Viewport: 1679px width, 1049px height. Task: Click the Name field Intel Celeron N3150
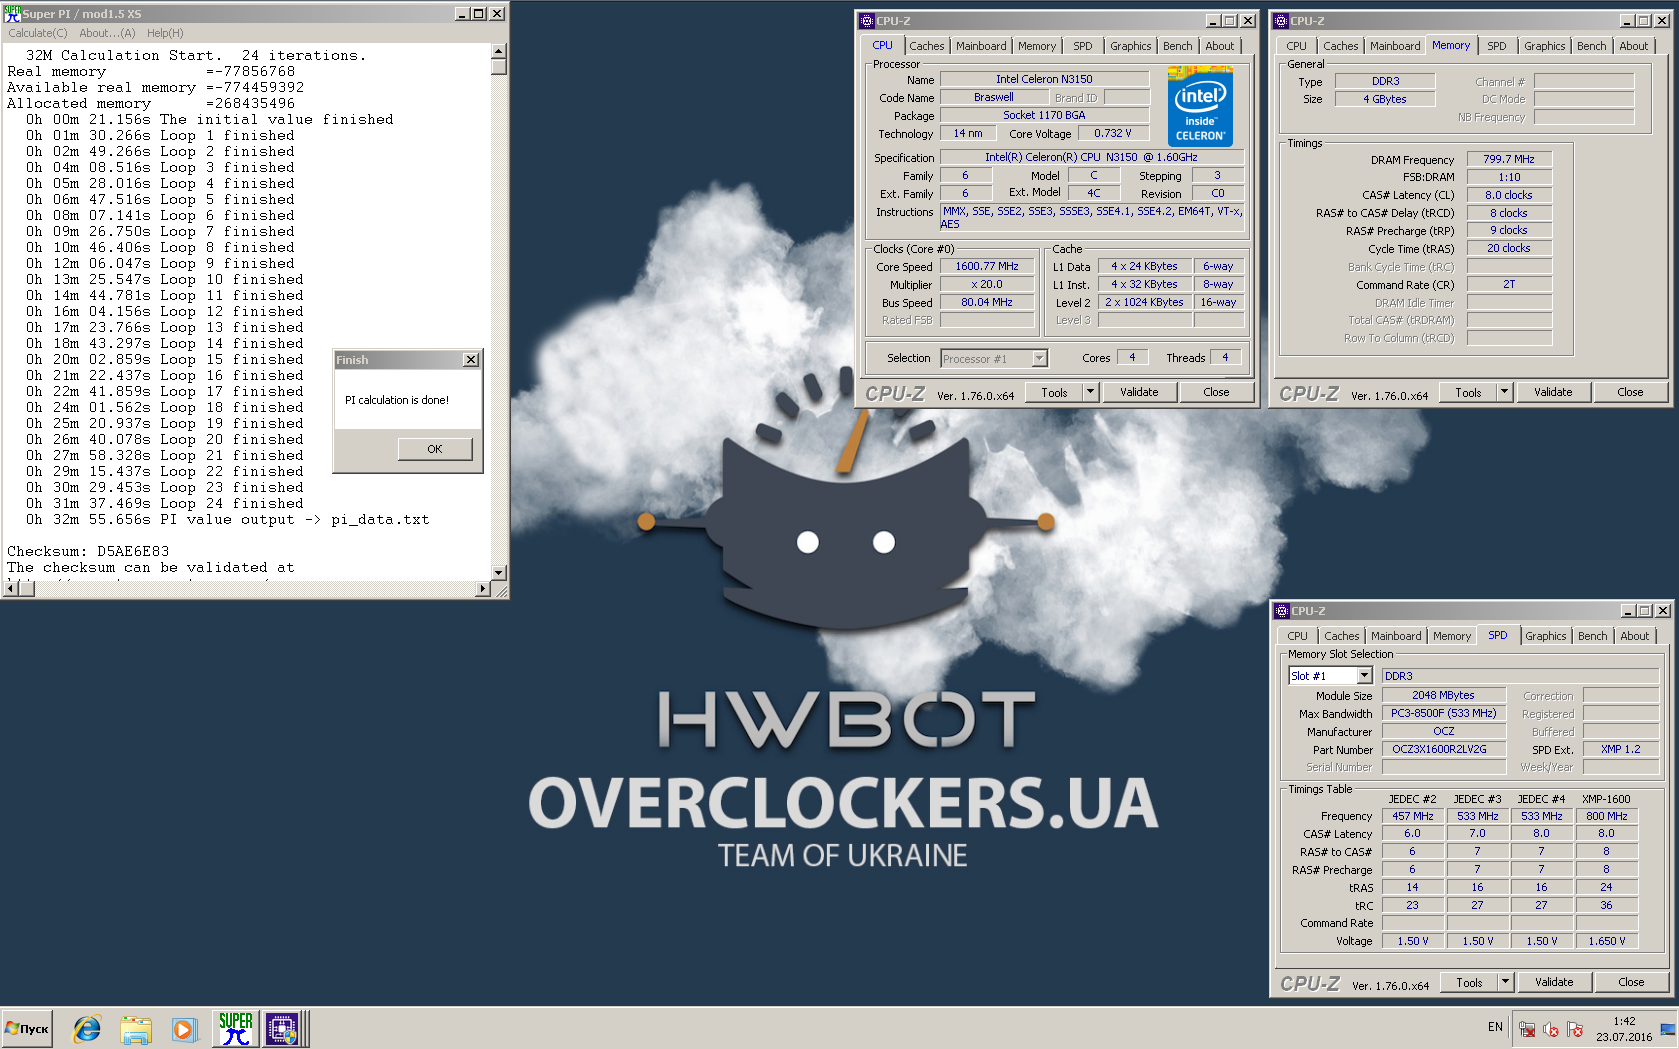click(x=1044, y=79)
